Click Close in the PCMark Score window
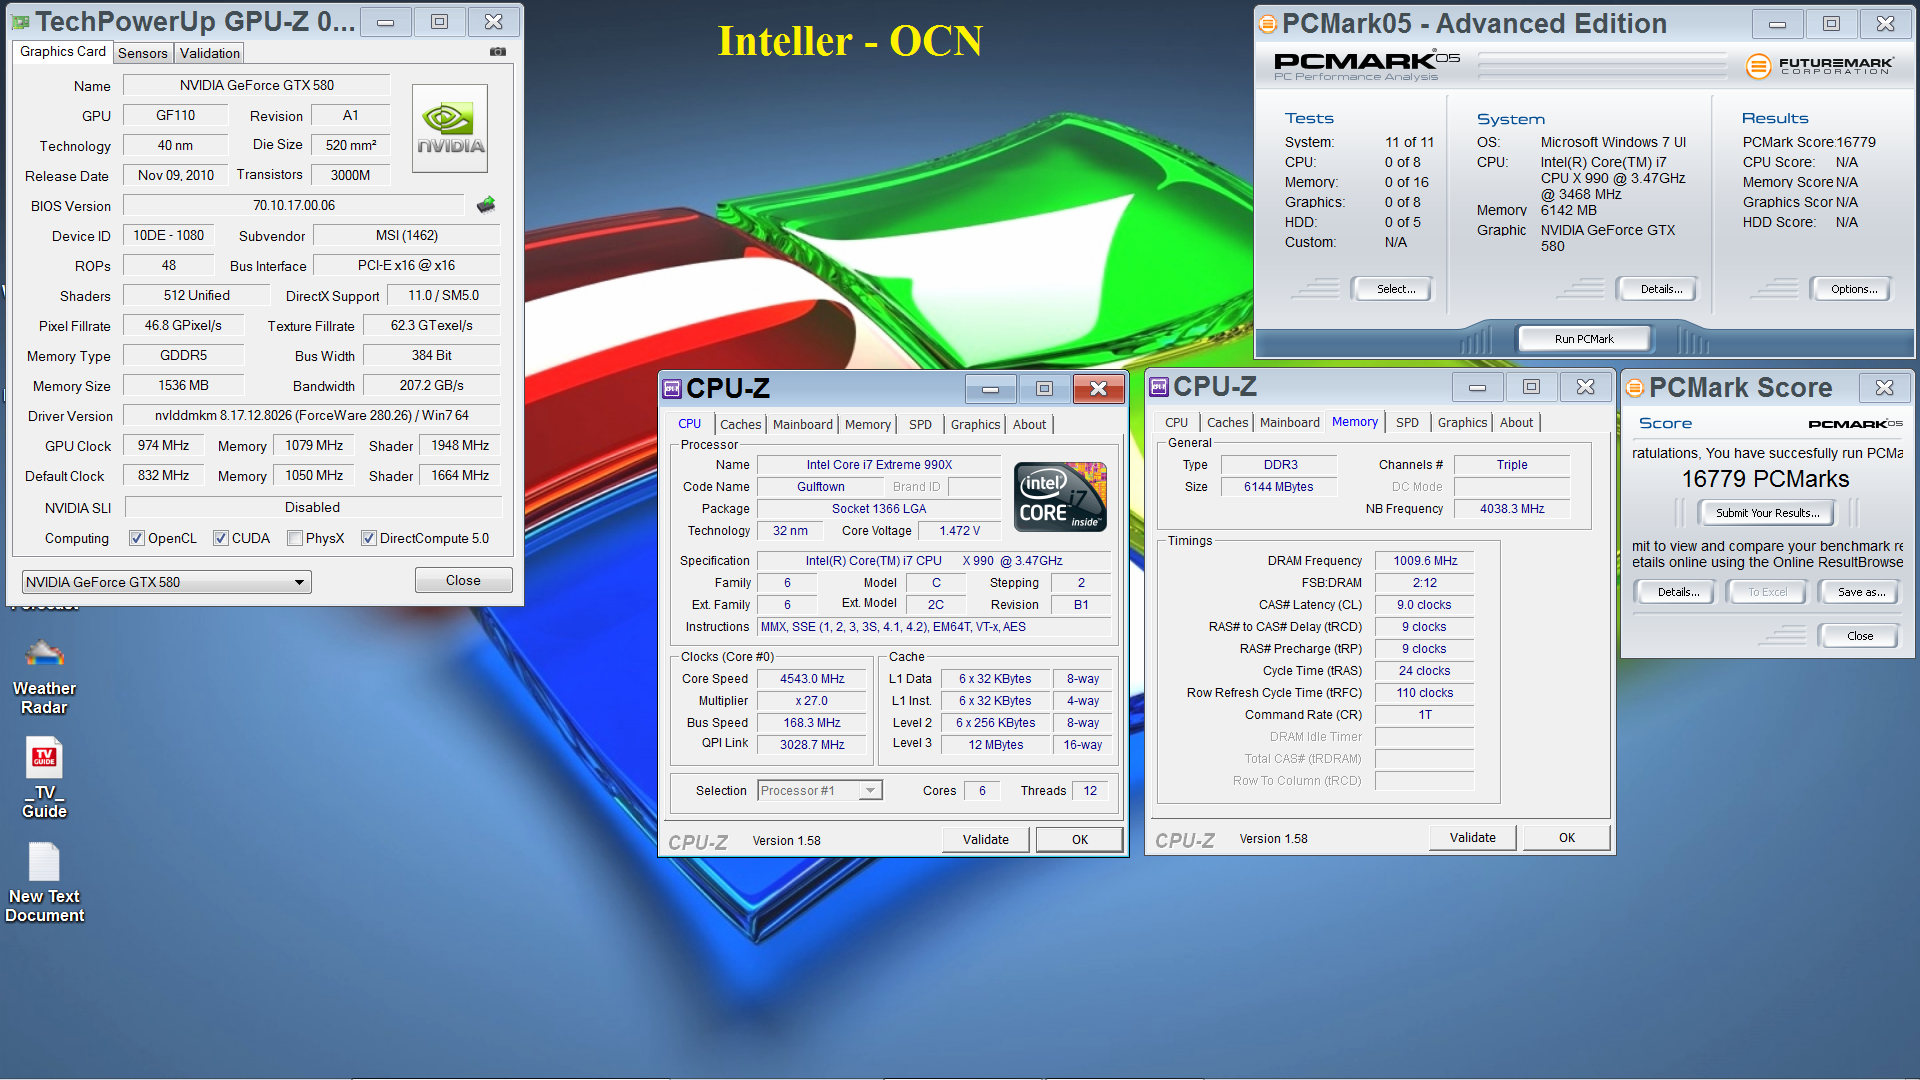 1860,636
